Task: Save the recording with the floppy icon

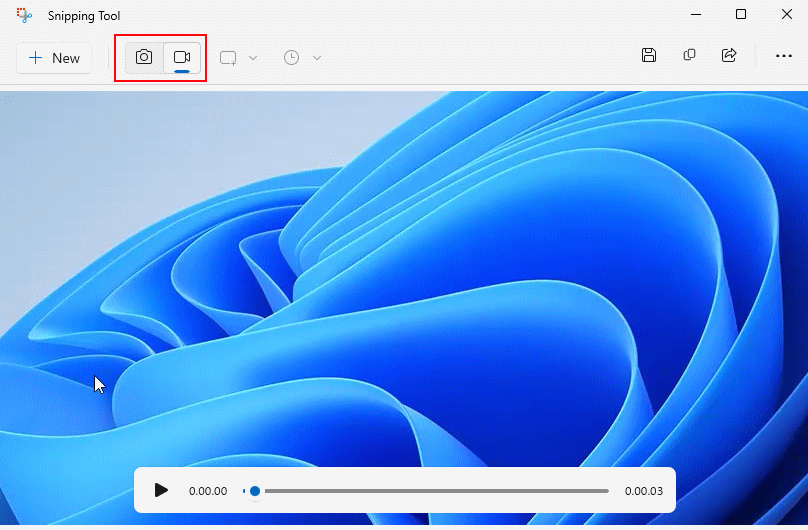Action: point(649,55)
